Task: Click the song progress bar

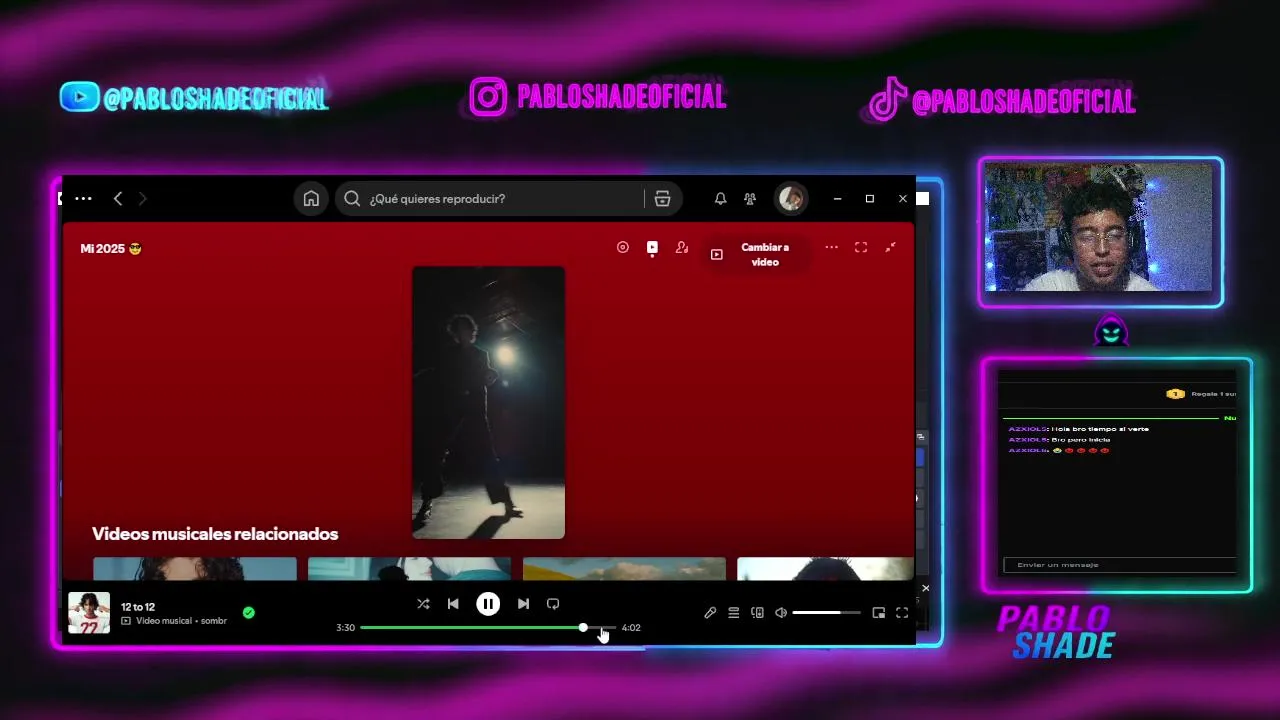Action: [487, 628]
